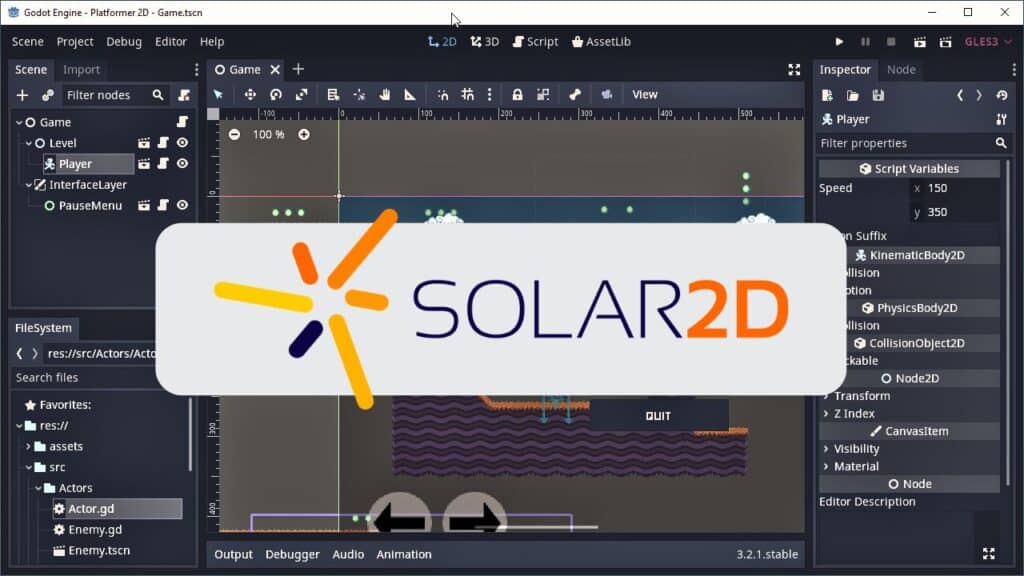Zoom in the 2D viewport
1024x576 pixels.
[x=304, y=135]
